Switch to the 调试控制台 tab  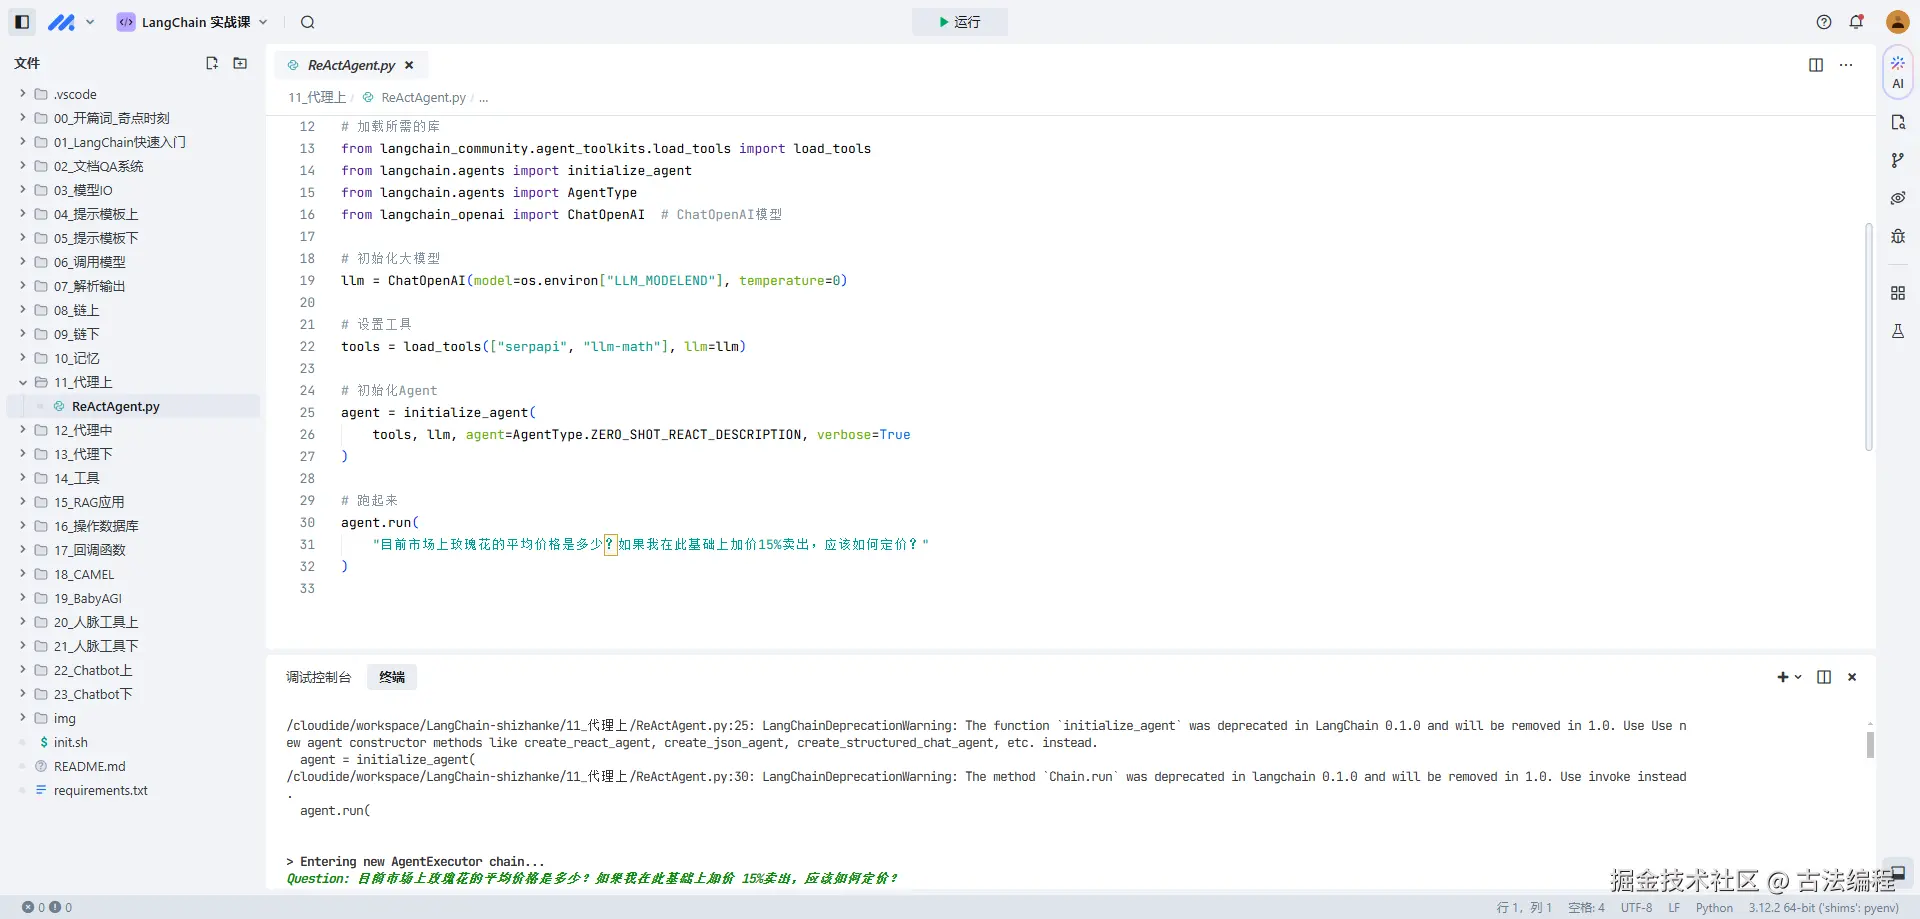pyautogui.click(x=318, y=677)
